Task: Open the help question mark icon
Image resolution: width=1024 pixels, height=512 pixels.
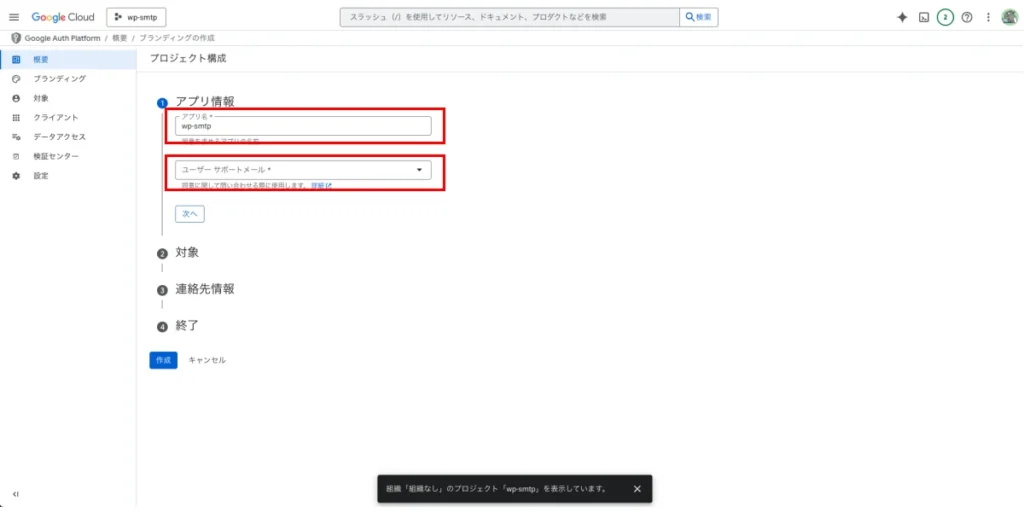Action: click(x=967, y=17)
